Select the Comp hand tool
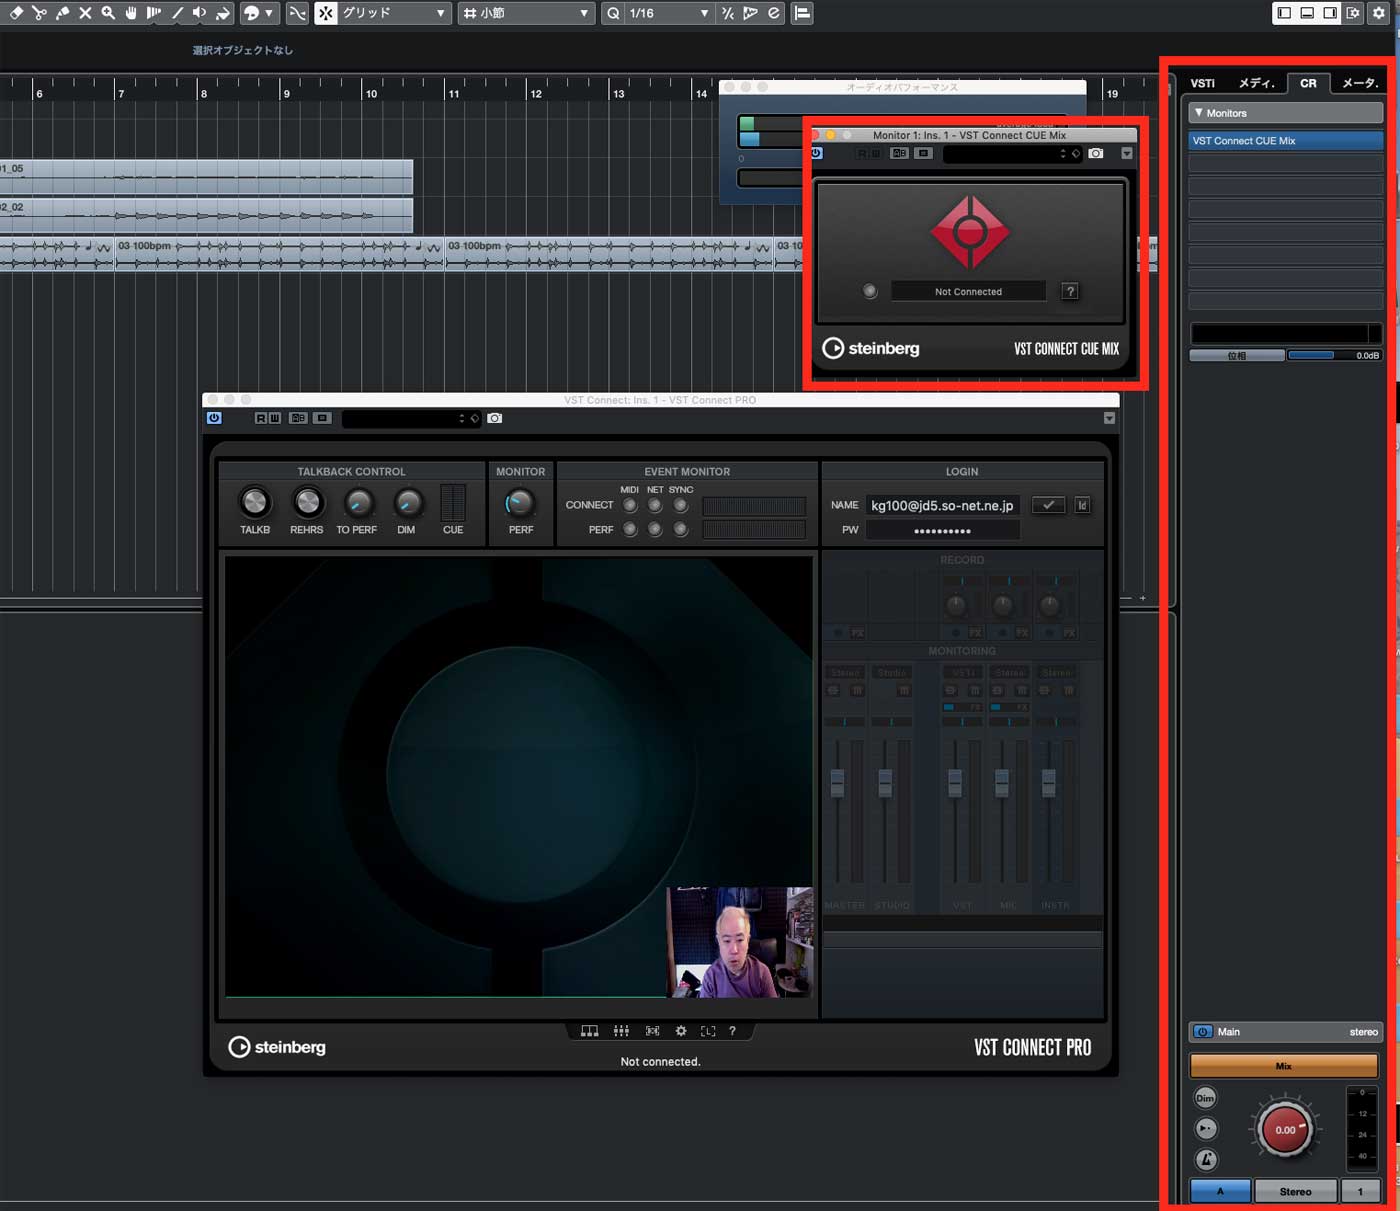 (131, 13)
